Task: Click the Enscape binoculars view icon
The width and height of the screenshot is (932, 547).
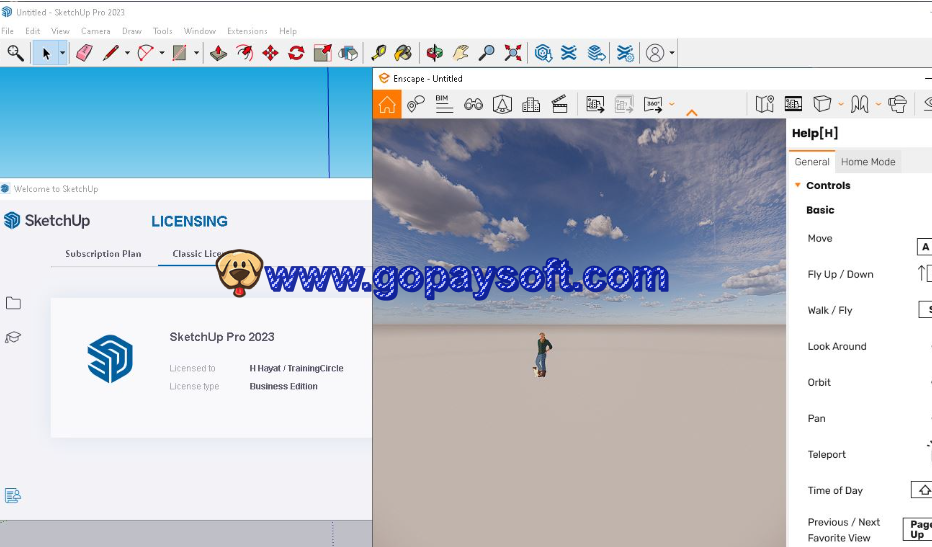Action: pyautogui.click(x=473, y=105)
